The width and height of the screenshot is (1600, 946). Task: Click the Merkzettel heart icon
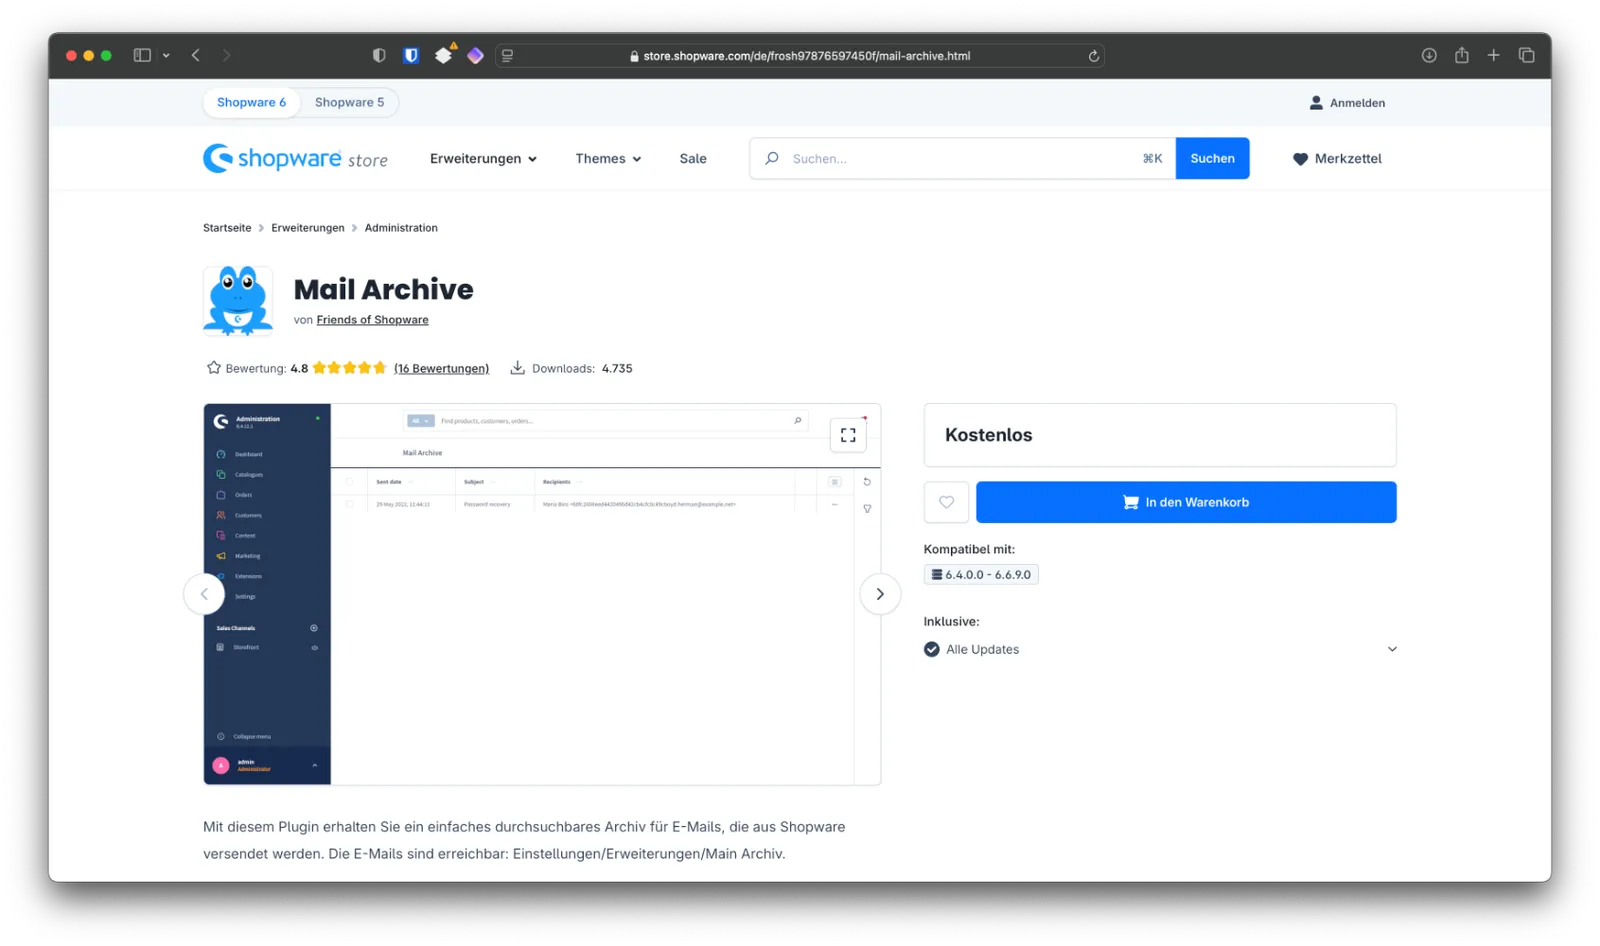pos(1300,158)
